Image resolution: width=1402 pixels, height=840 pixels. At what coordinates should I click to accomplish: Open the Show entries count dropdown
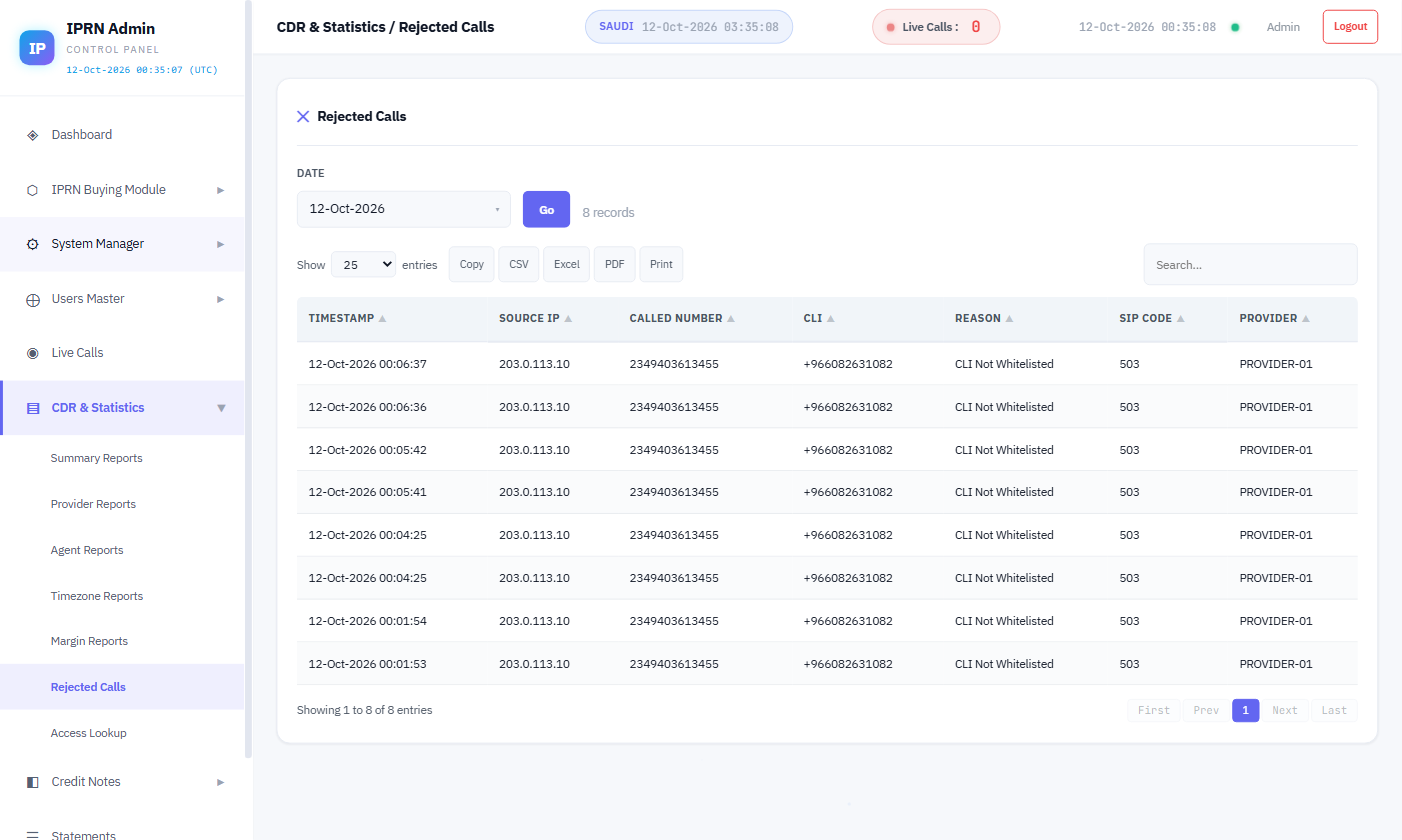(363, 264)
